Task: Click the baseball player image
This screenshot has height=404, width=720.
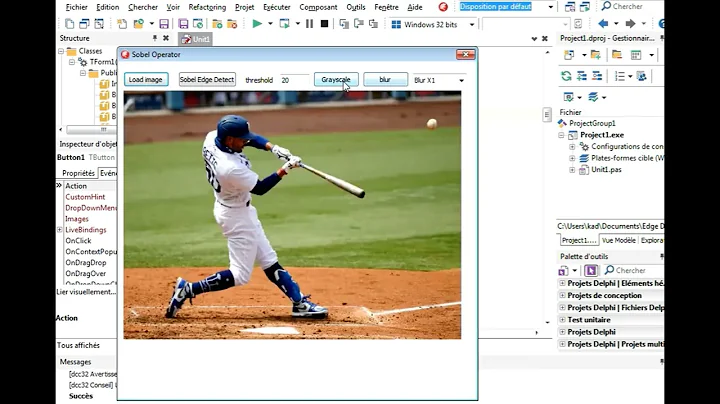Action: (x=292, y=215)
